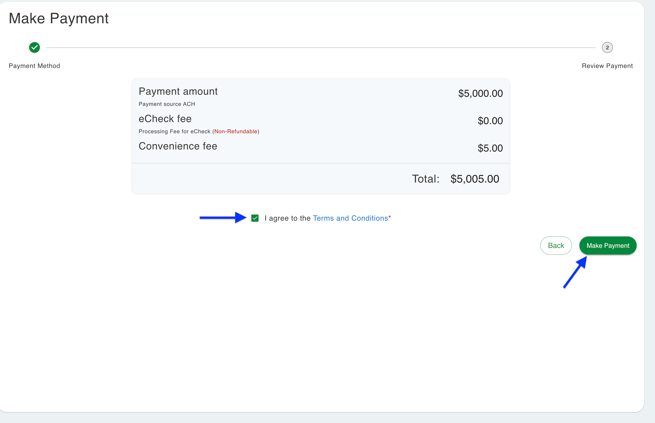Viewport: 655px width, 423px height.
Task: Click the Make Payment page heading
Action: click(x=59, y=18)
